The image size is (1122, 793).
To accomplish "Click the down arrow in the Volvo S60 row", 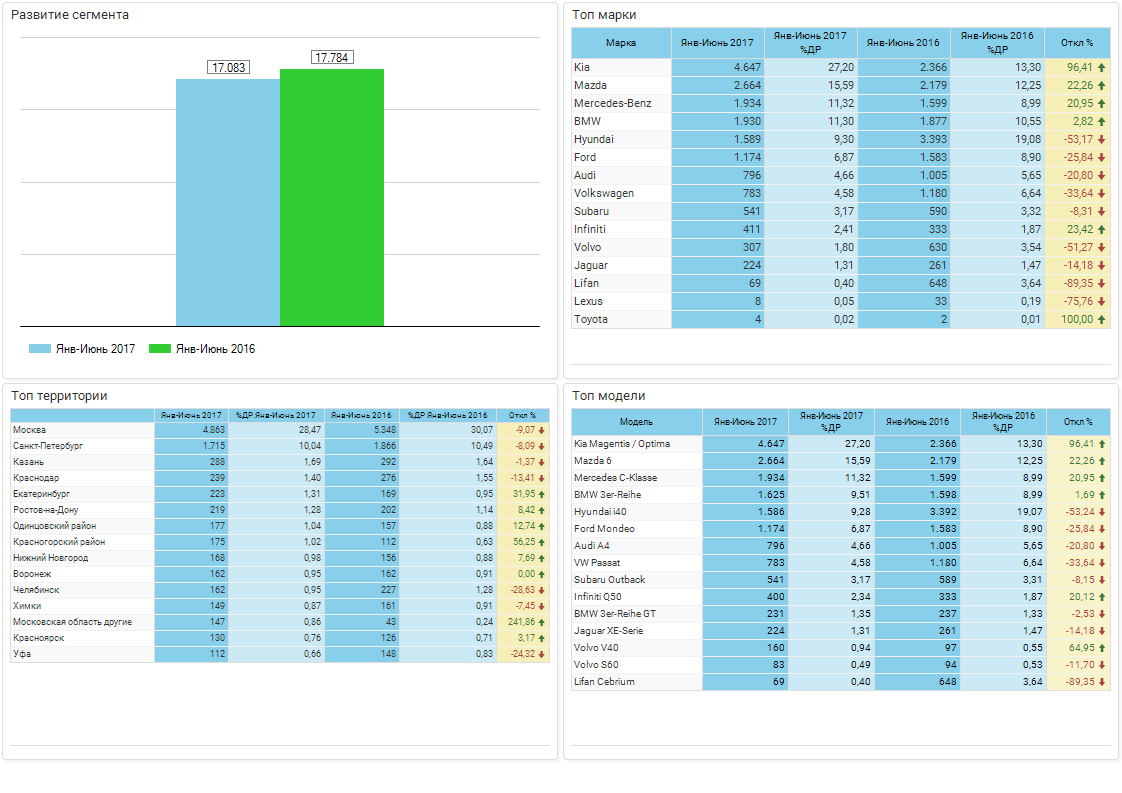I will coord(1102,666).
